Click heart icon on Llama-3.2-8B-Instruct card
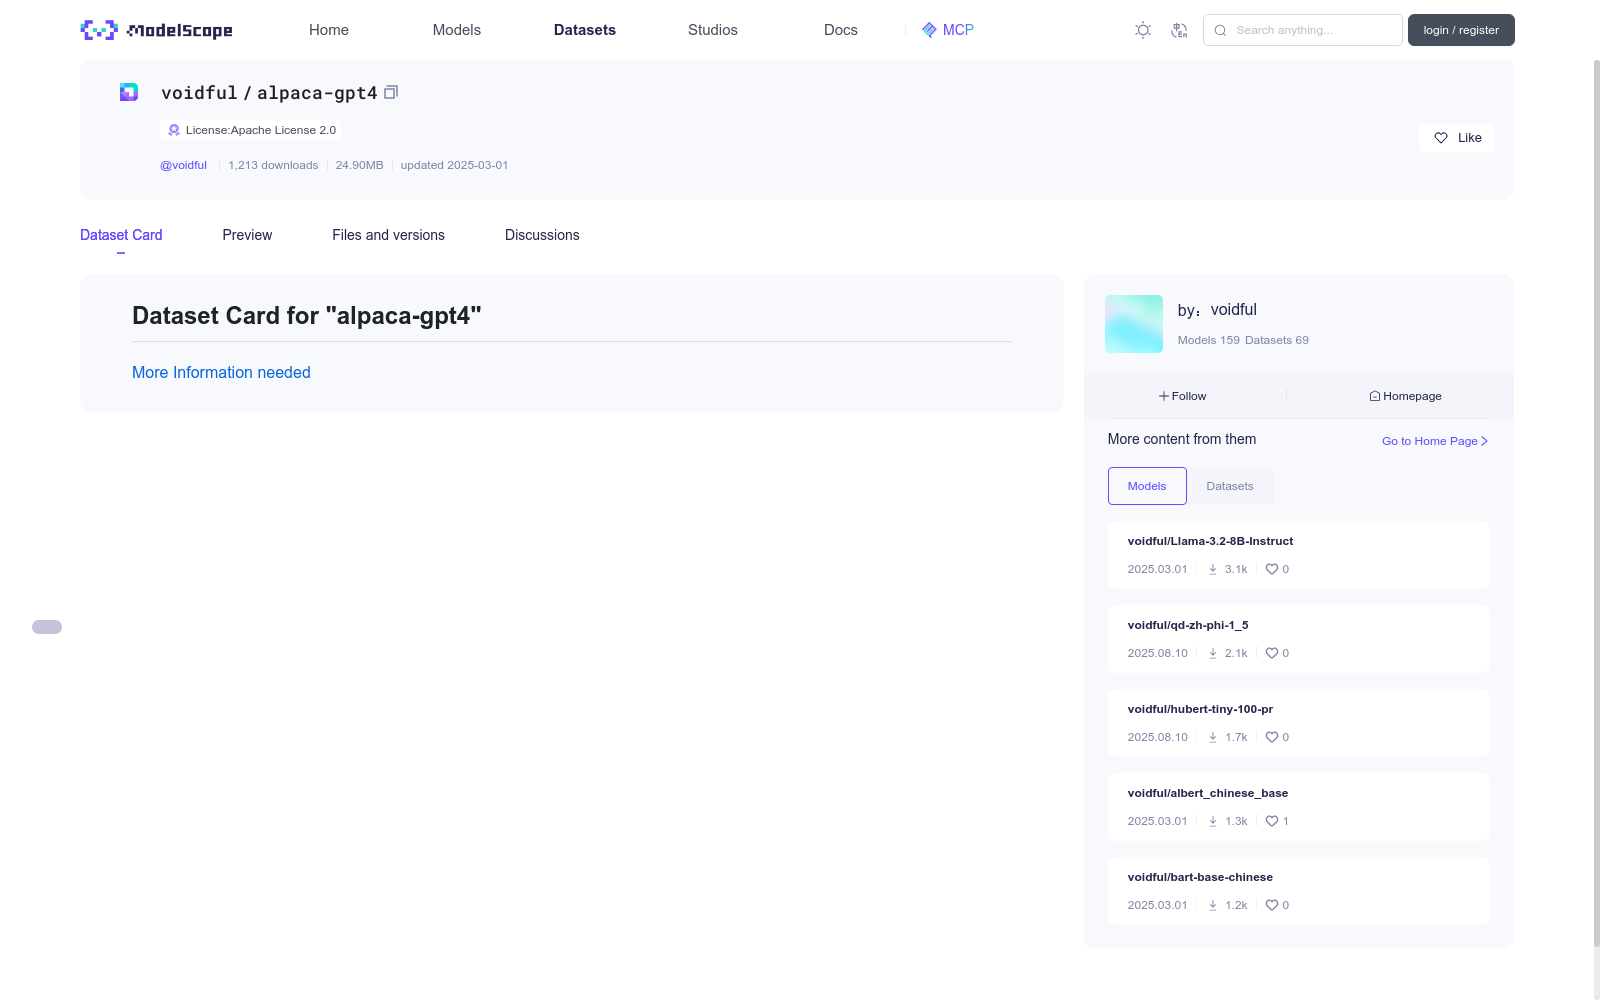 [1272, 569]
